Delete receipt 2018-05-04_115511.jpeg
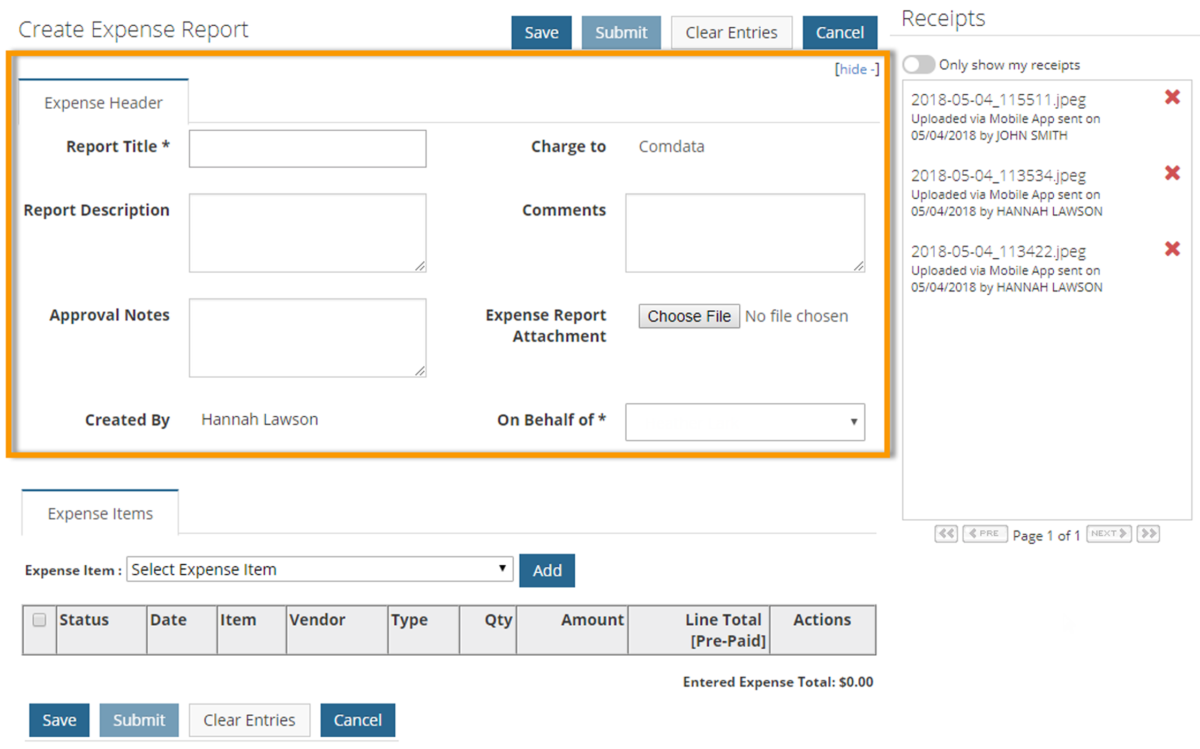Viewport: 1200px width, 749px height. pyautogui.click(x=1171, y=97)
